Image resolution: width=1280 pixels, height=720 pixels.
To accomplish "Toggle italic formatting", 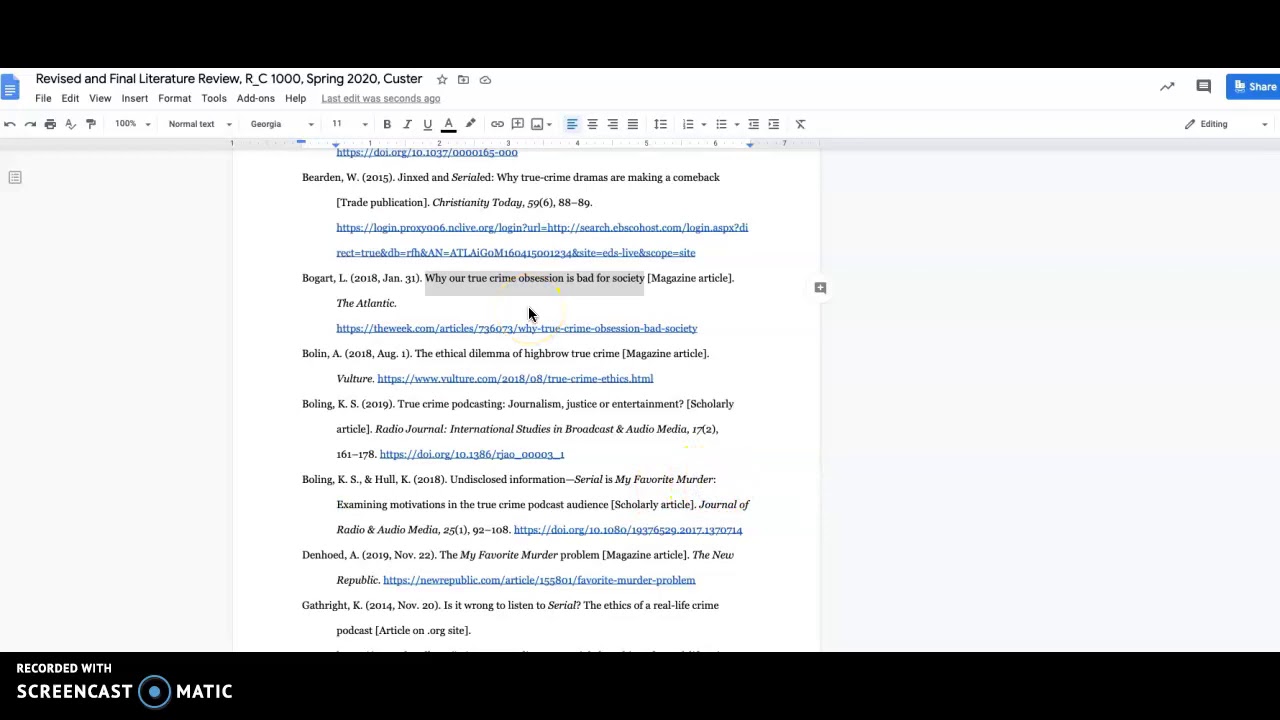I will click(x=407, y=124).
